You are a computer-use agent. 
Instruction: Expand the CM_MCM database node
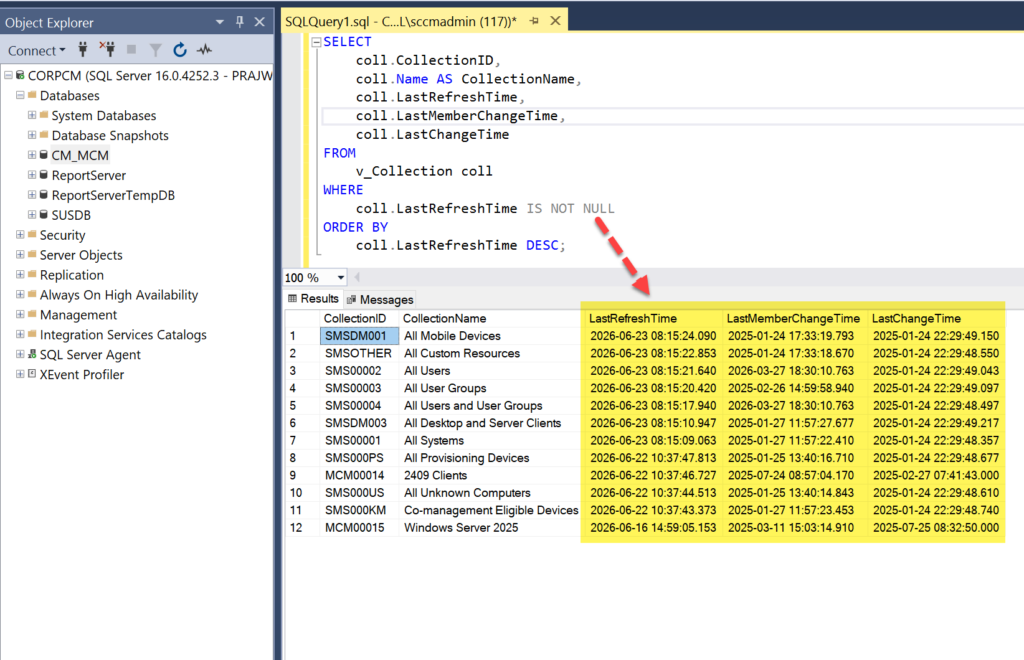click(x=31, y=155)
